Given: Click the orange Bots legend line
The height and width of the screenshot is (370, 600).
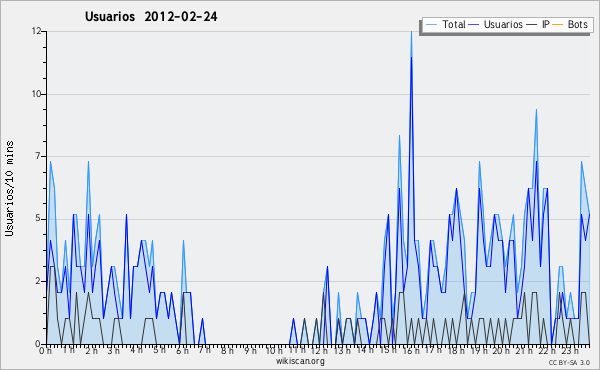Looking at the screenshot, I should point(558,25).
